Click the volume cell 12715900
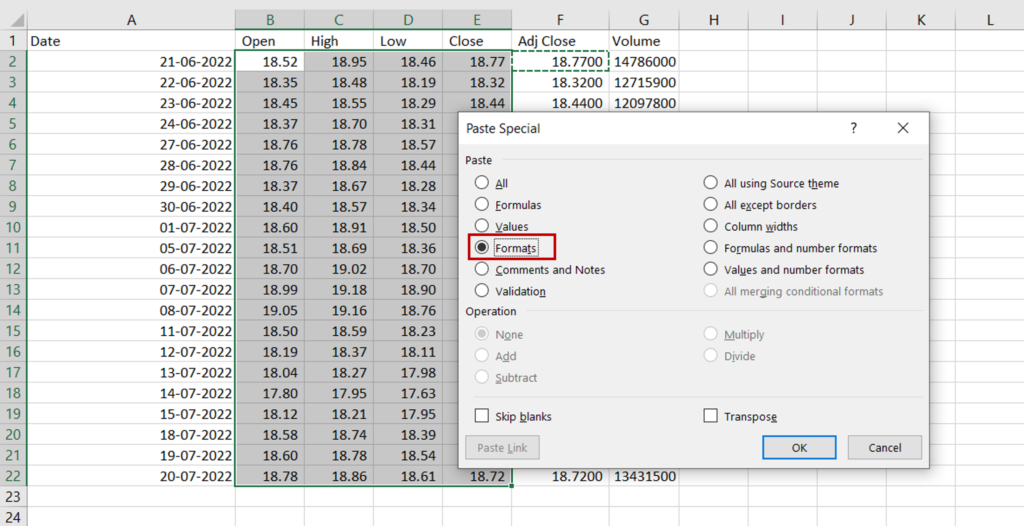The image size is (1024, 526). tap(645, 82)
